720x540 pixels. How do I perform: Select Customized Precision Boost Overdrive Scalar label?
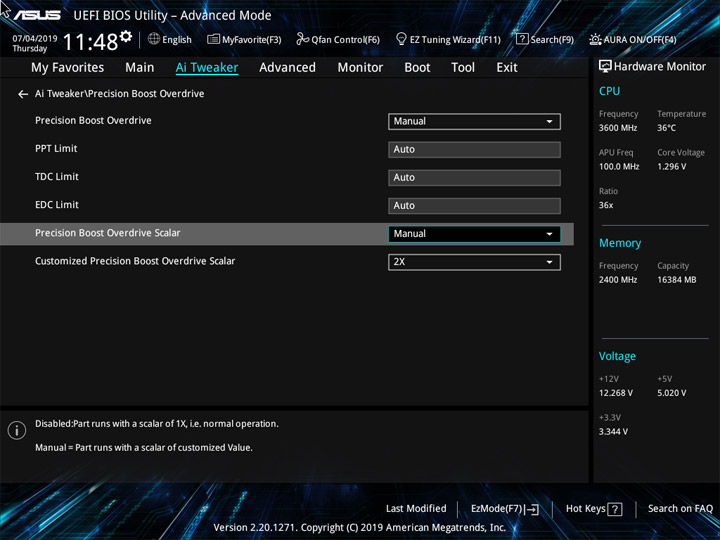point(135,261)
